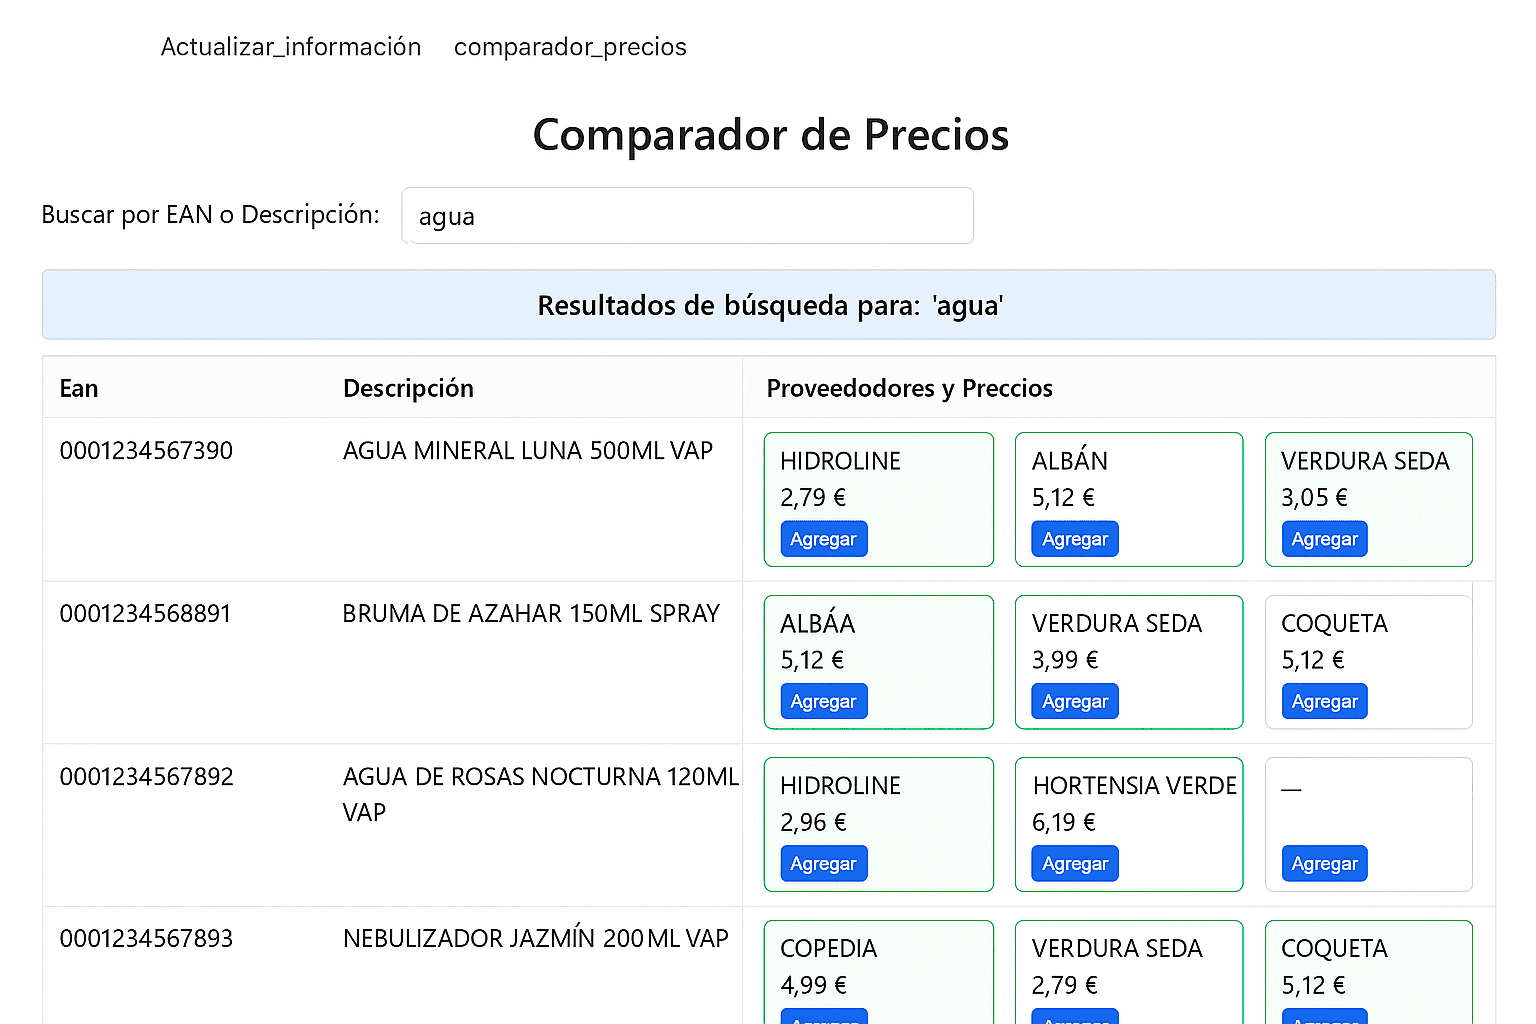Add HIDROLINE 2,96 € offer for Agua de Rosas
This screenshot has height=1024, width=1536.
pyautogui.click(x=823, y=864)
